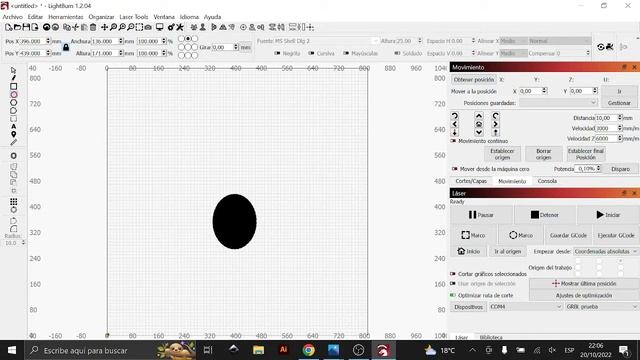Toggle Cortar gráficos seleccionados
Screen dimensions: 640x360
(x=453, y=274)
